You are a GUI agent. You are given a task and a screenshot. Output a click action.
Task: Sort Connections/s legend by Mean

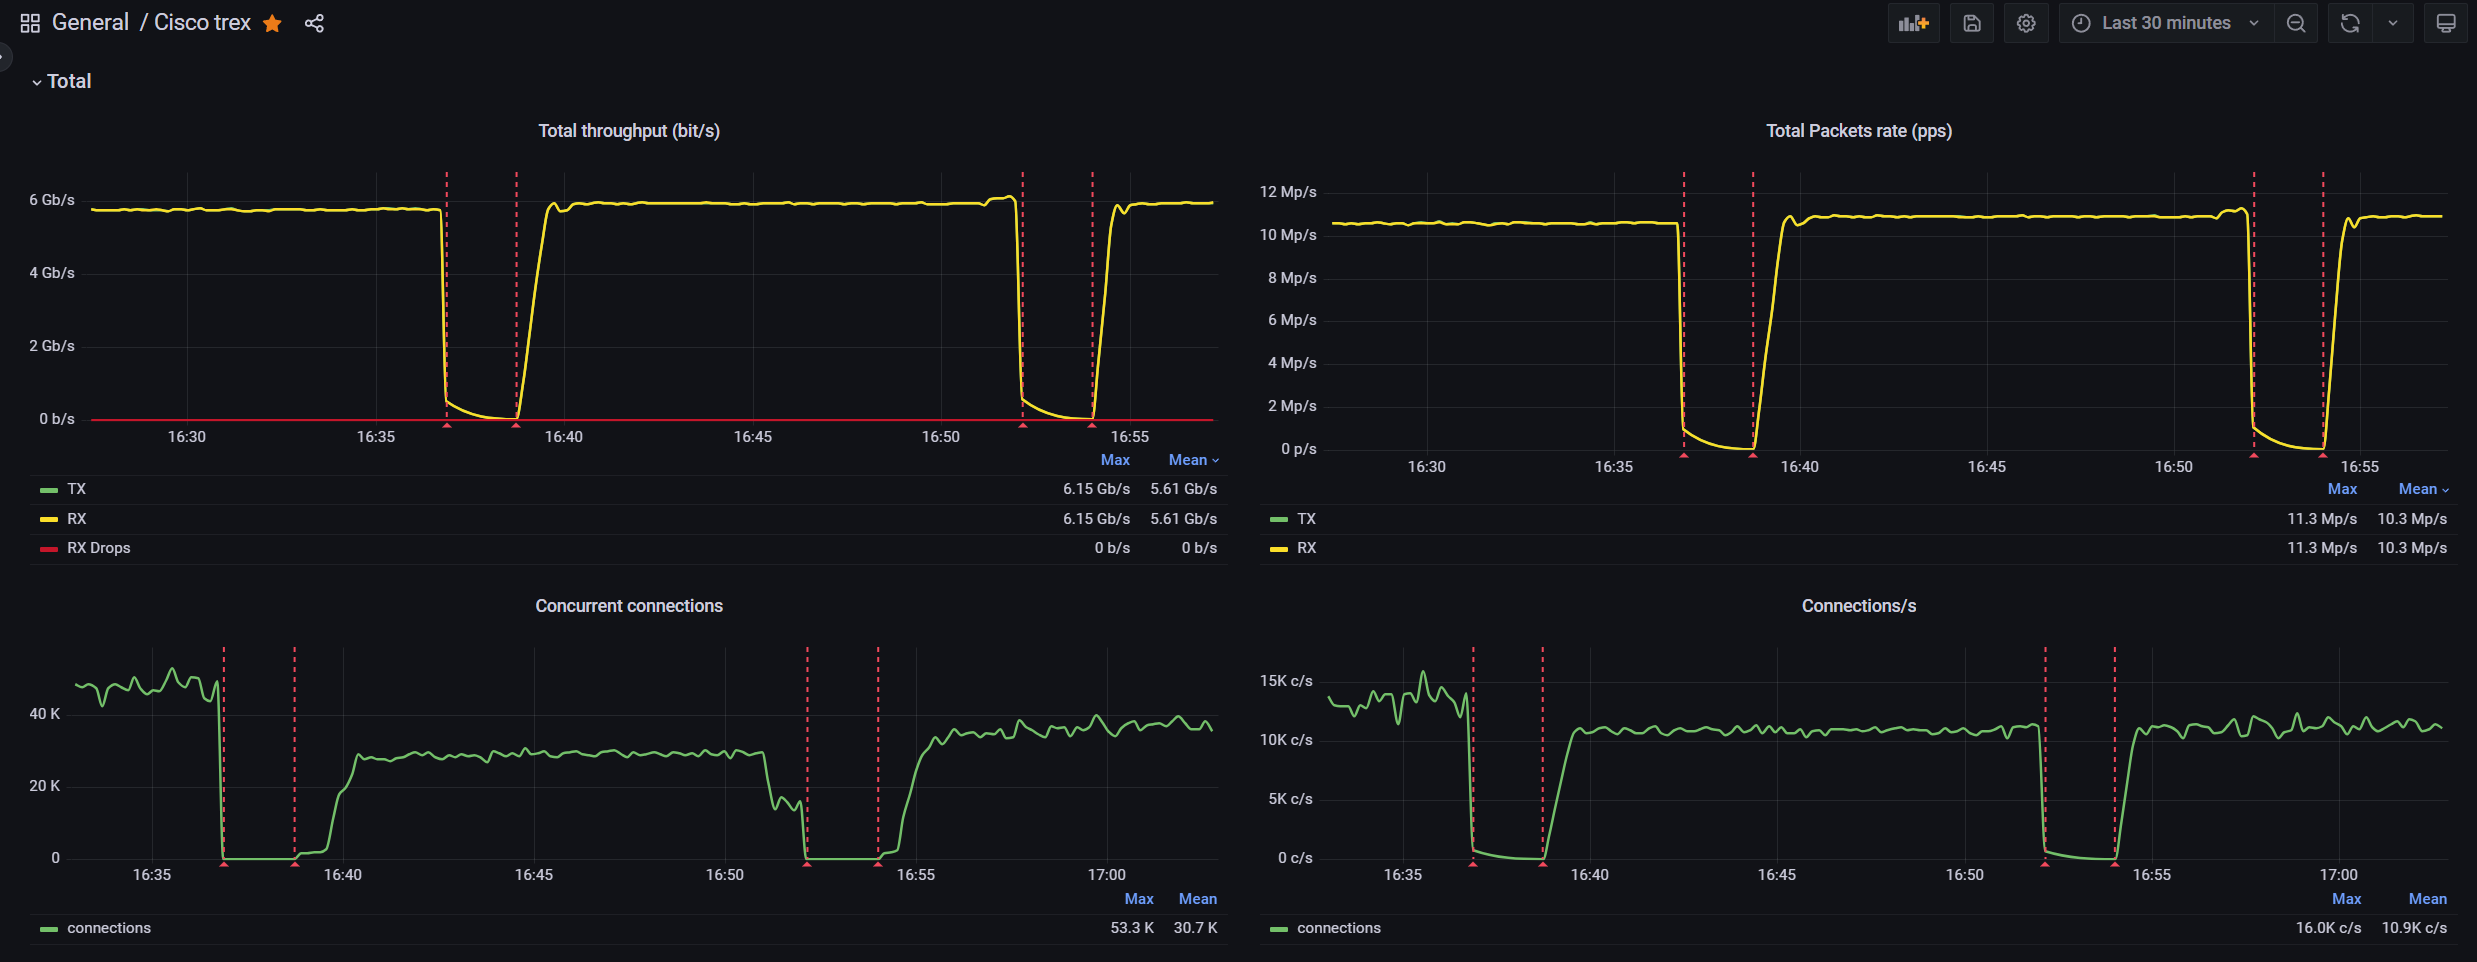click(2428, 899)
